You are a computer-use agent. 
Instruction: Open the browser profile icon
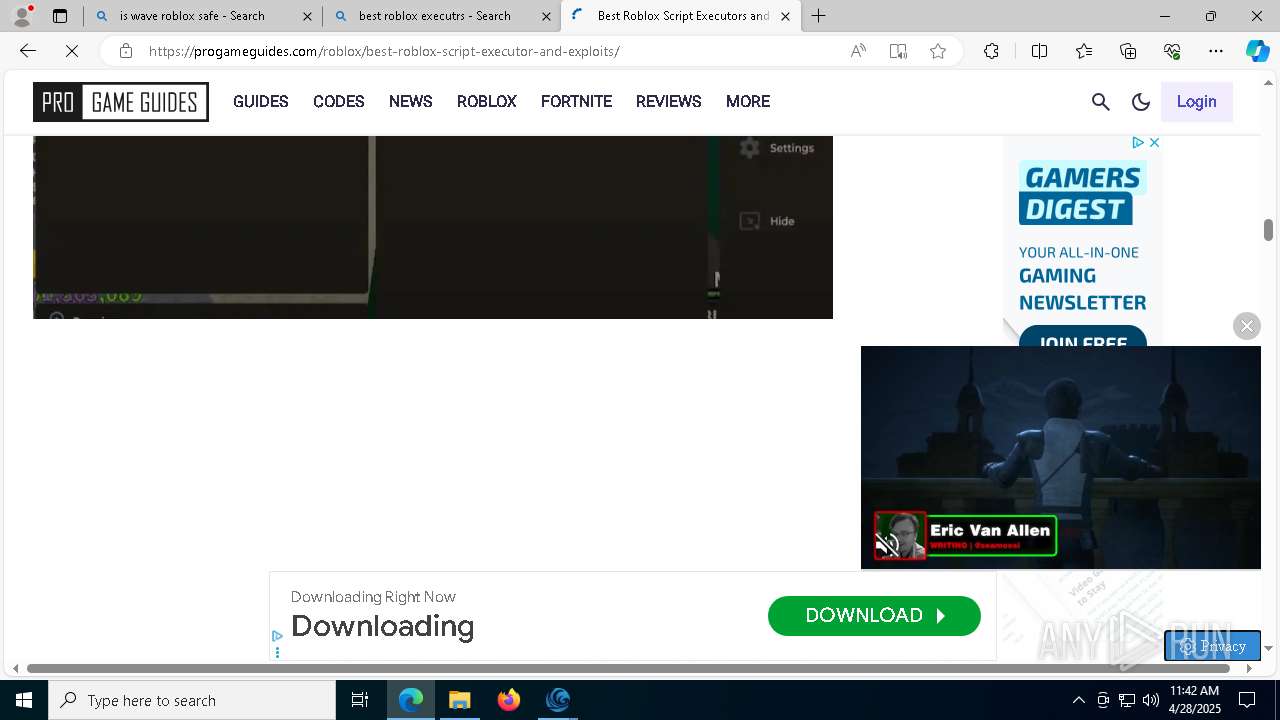click(x=22, y=16)
